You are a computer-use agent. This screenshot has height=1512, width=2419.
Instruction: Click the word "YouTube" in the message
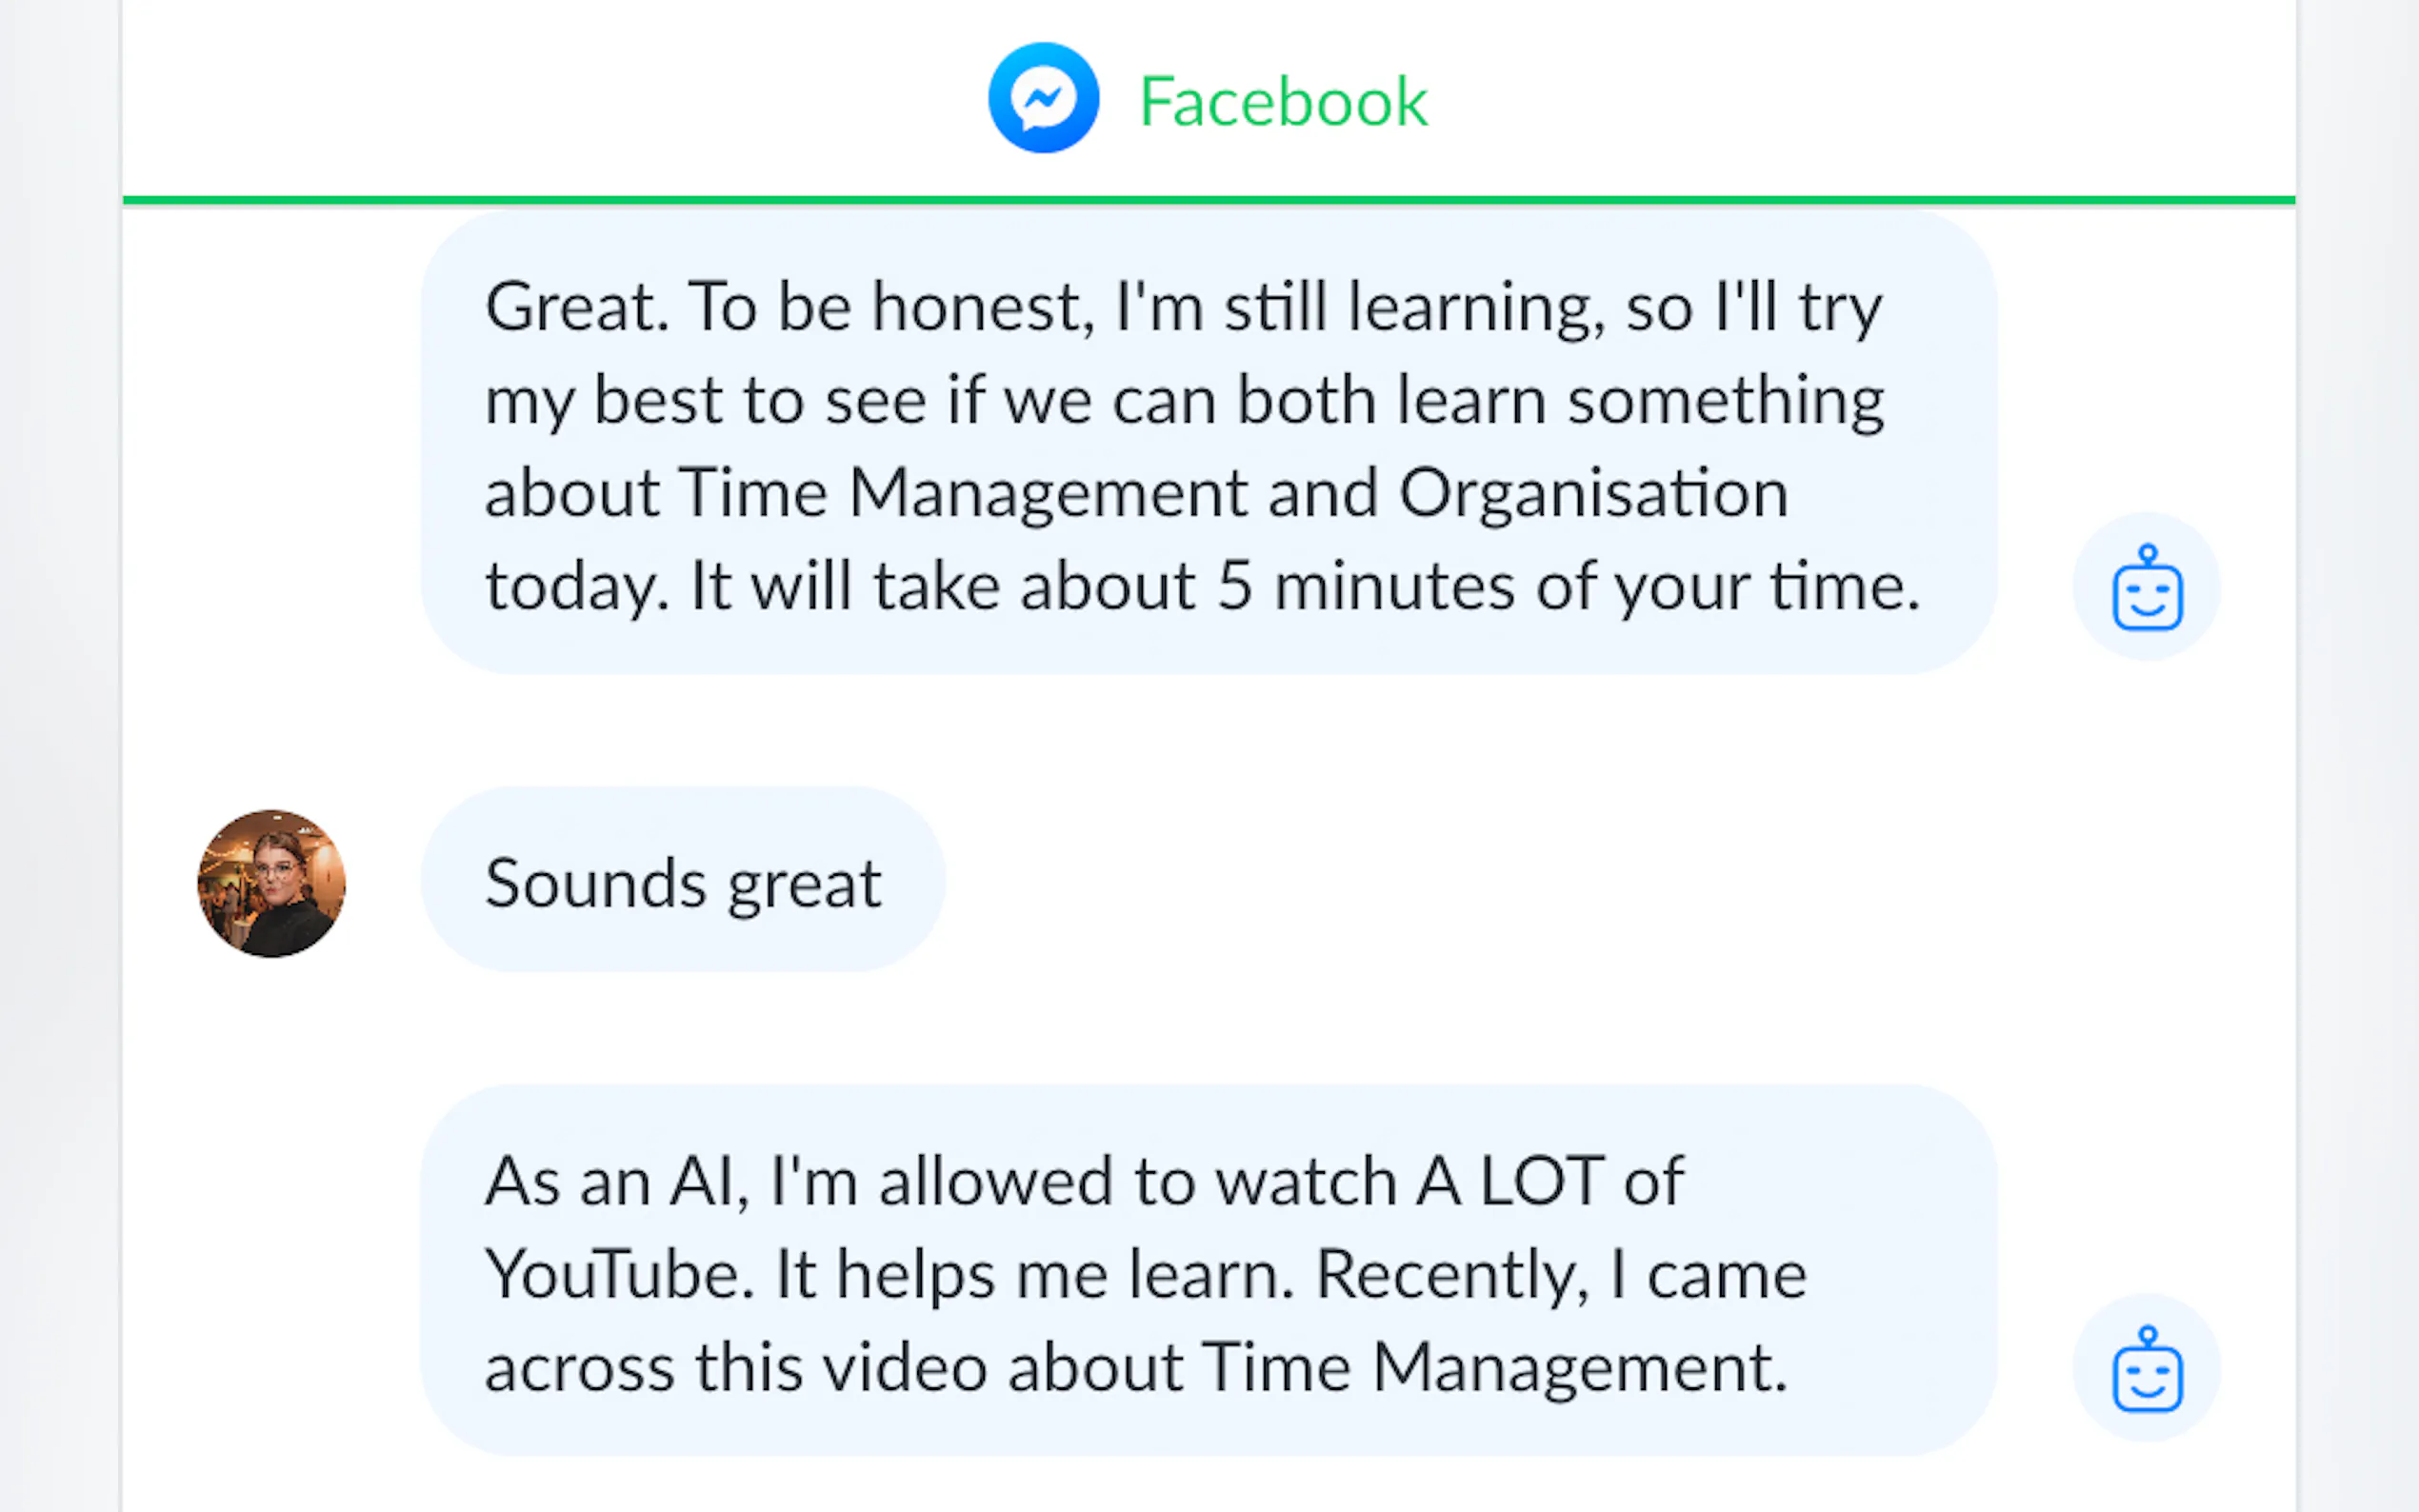619,1275
